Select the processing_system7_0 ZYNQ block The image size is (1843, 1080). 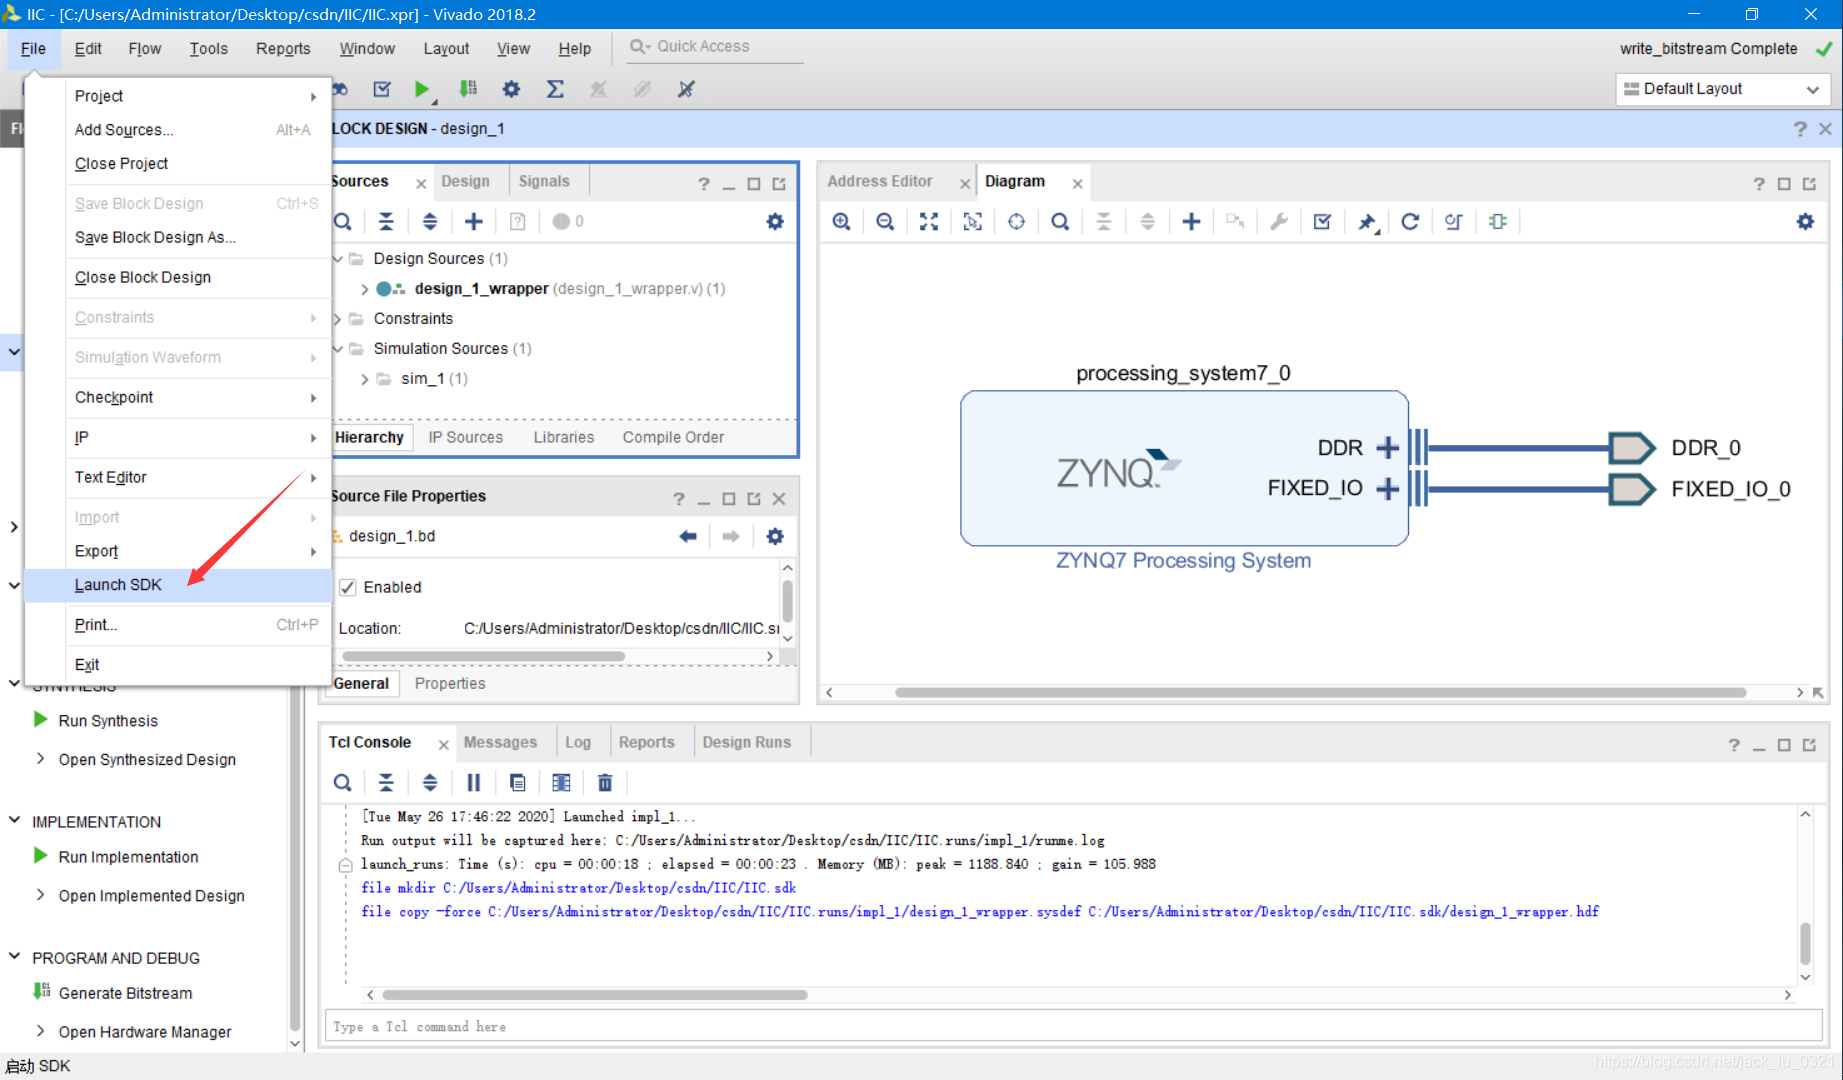1184,468
